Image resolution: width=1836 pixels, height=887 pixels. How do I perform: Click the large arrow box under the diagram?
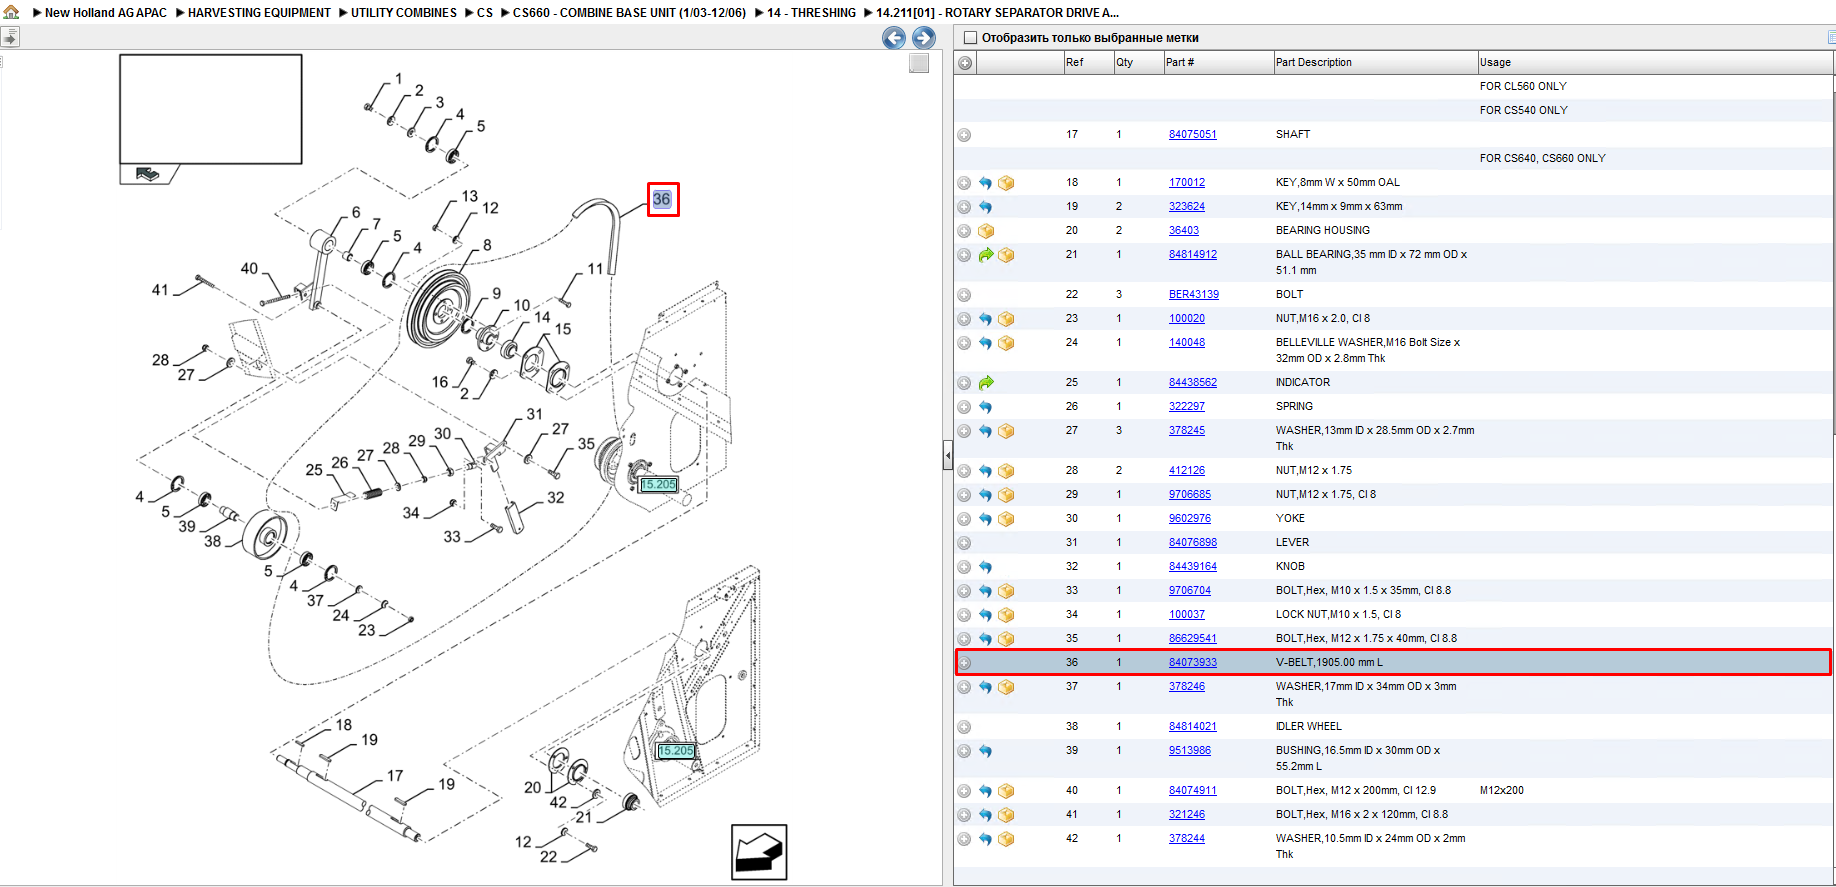pos(759,852)
